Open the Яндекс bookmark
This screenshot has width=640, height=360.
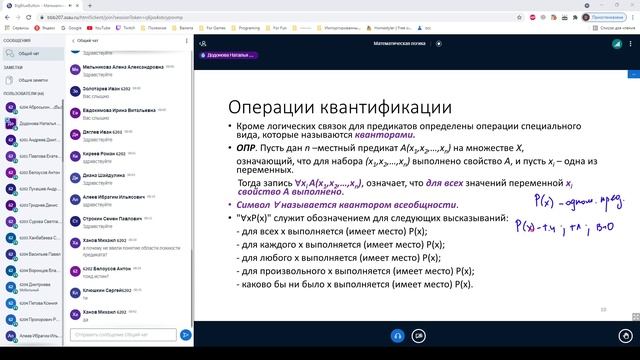[x=45, y=28]
